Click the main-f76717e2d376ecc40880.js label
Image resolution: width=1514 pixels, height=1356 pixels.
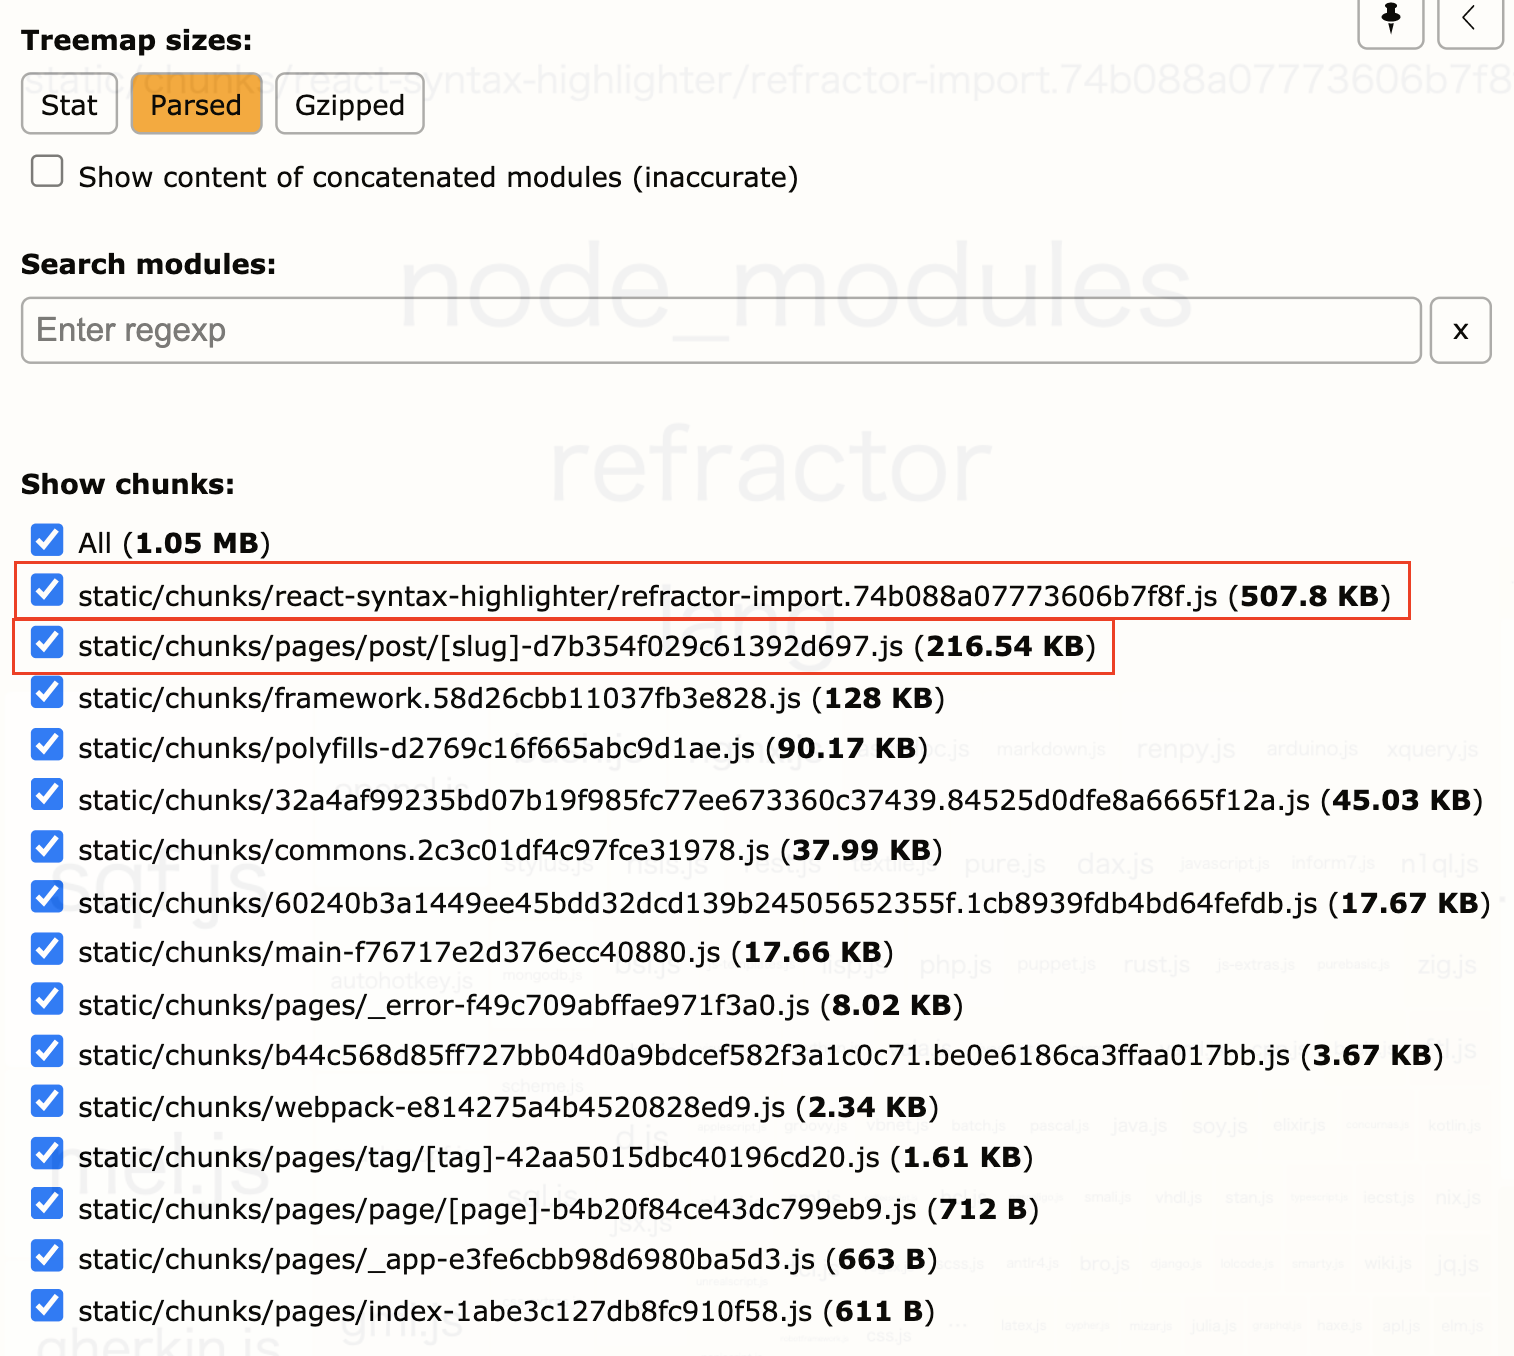coord(486,953)
